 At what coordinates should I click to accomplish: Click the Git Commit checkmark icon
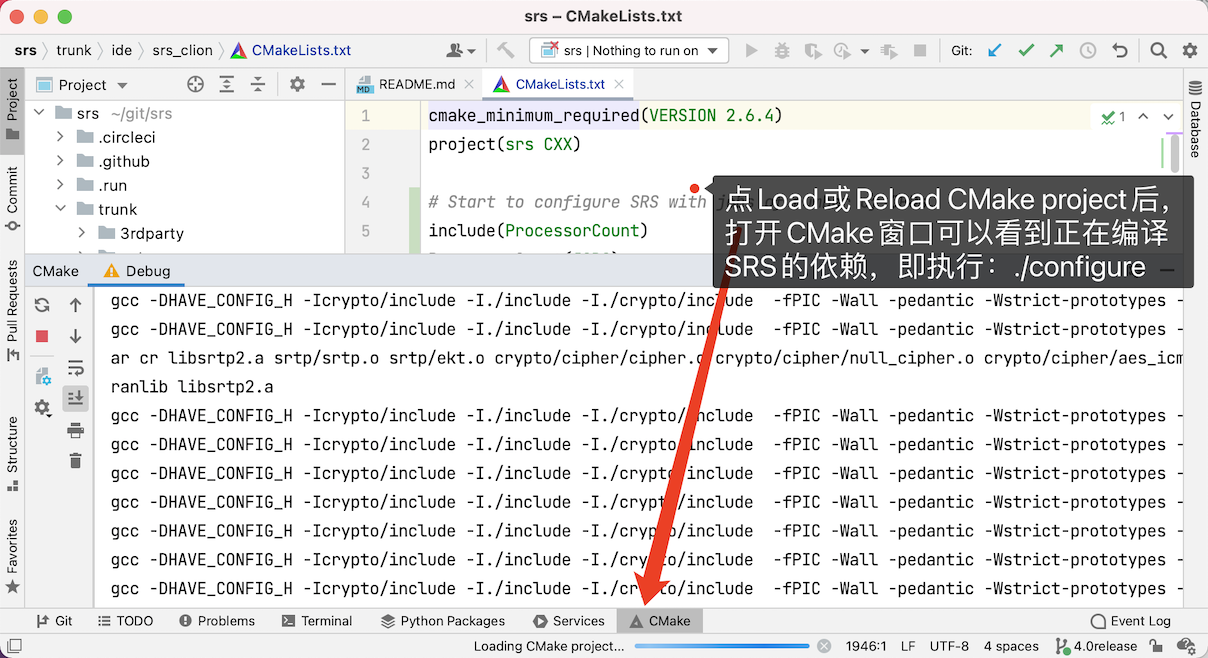(x=1025, y=50)
